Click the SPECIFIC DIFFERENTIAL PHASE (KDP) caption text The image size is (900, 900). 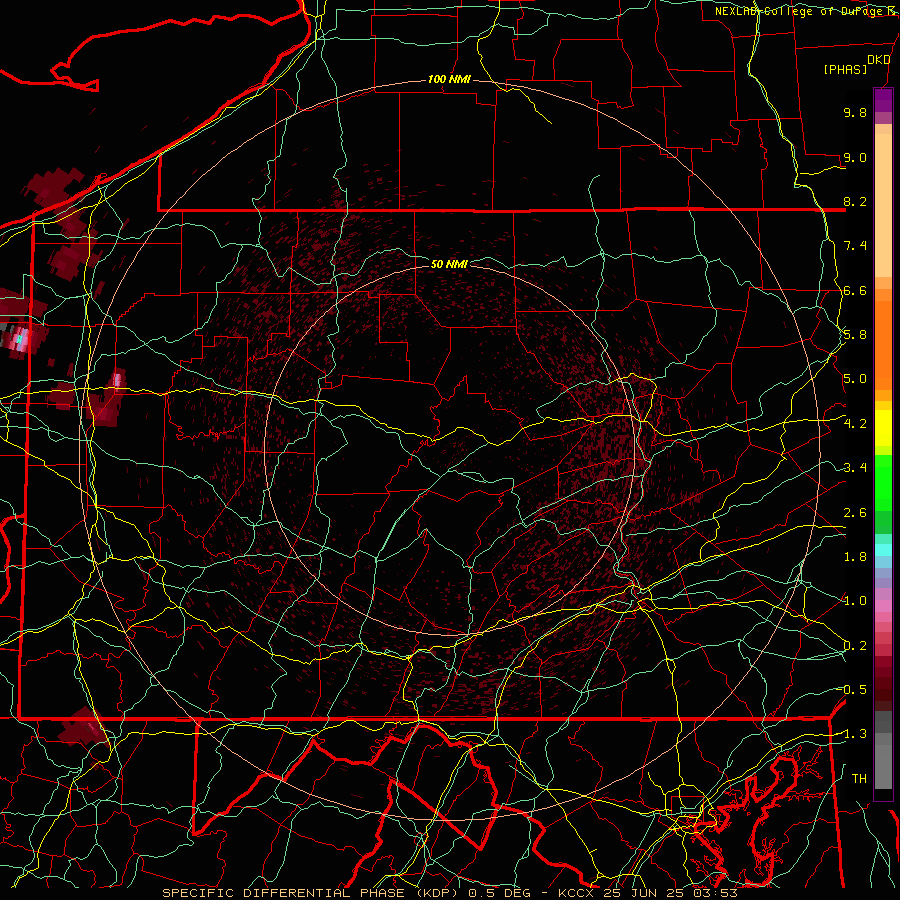click(x=310, y=893)
